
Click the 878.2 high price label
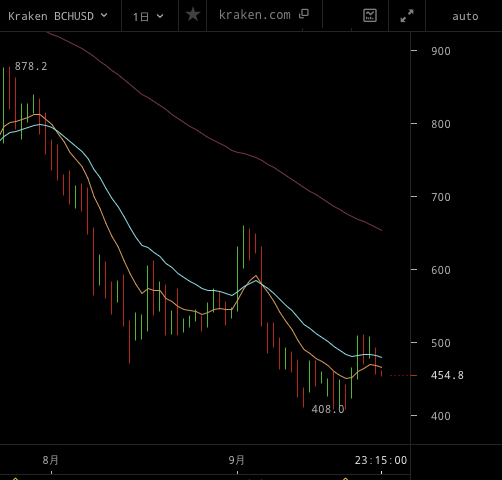(31, 66)
